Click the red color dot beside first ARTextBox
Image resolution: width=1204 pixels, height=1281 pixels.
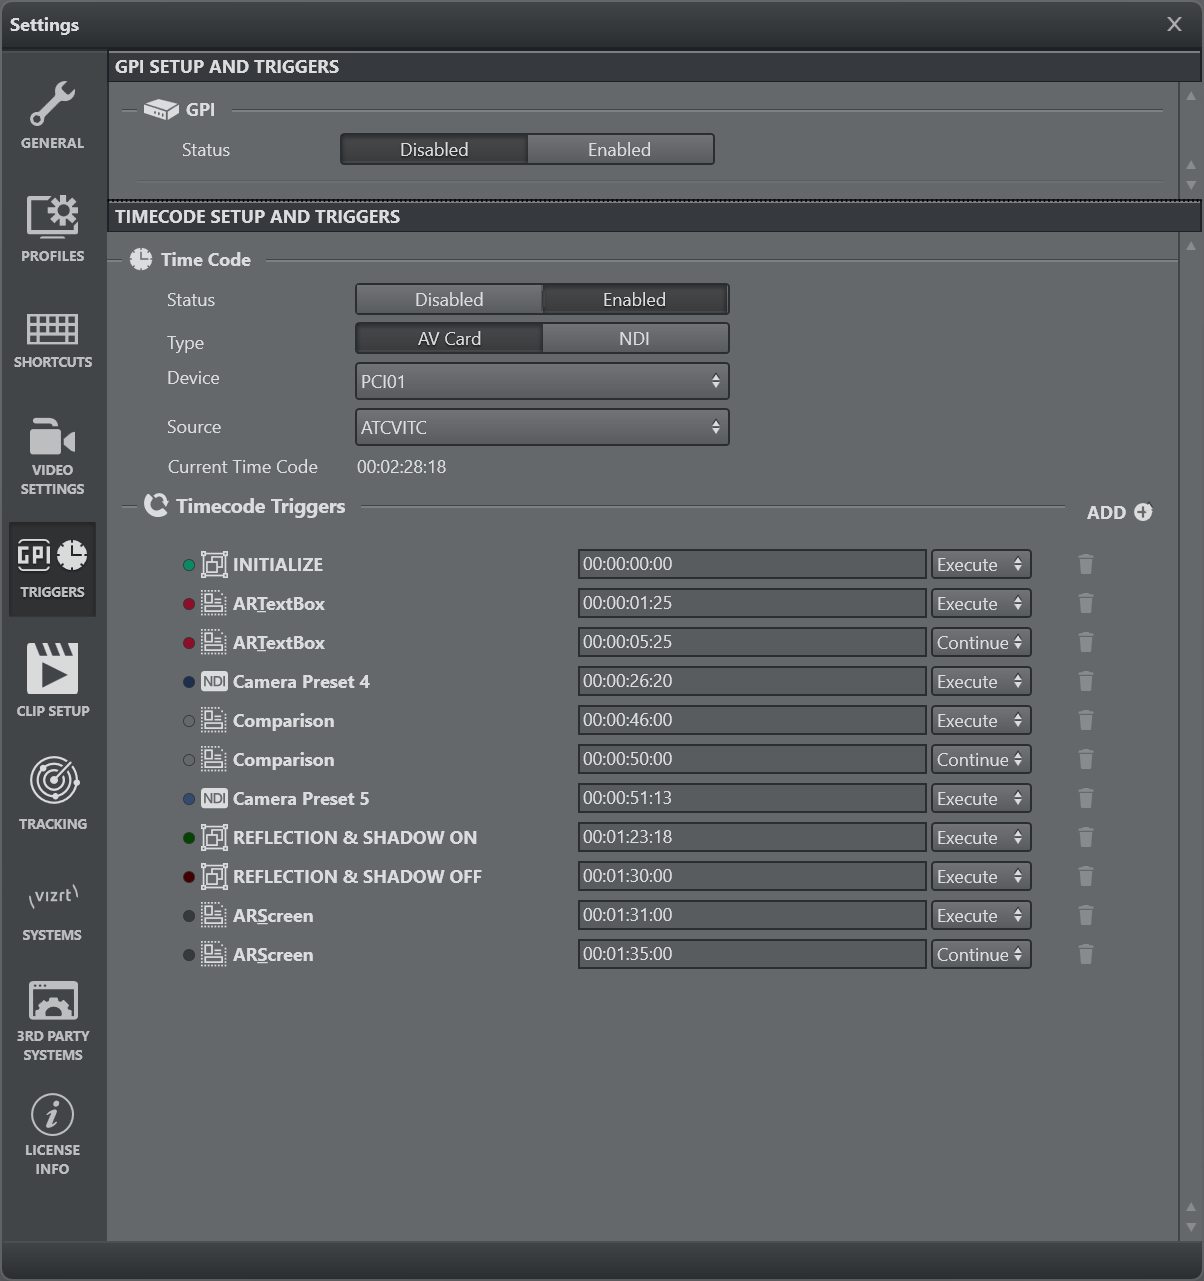189,604
